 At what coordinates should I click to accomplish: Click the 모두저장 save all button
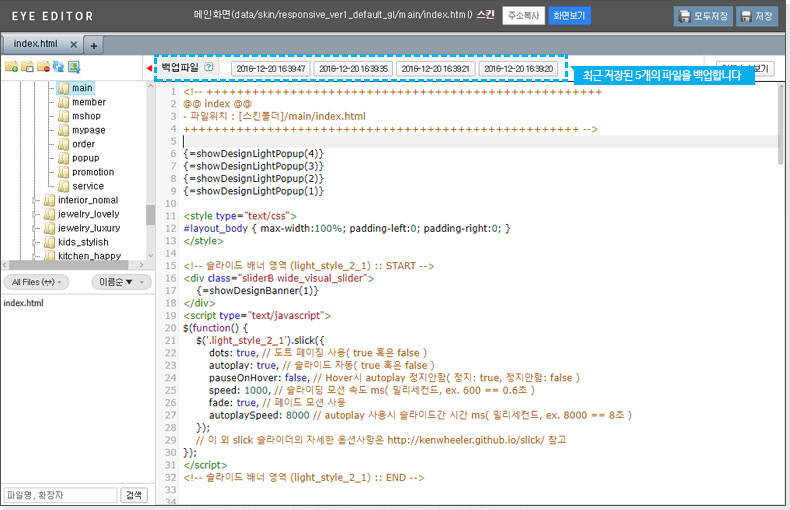click(703, 16)
